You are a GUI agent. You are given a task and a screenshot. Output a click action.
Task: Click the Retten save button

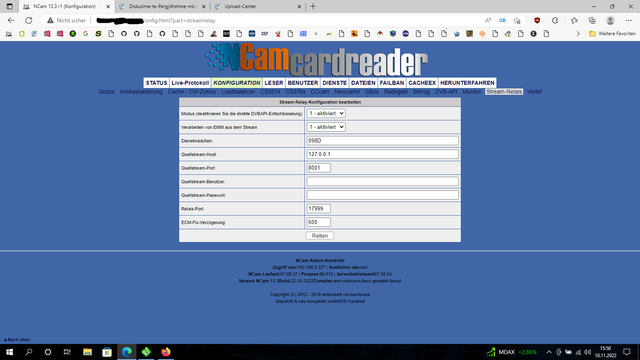(x=320, y=236)
